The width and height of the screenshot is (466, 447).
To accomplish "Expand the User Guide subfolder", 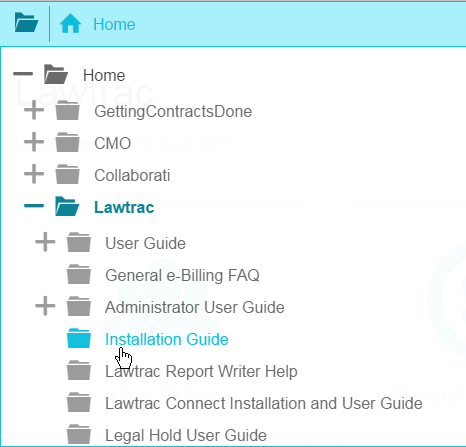I will (x=45, y=242).
